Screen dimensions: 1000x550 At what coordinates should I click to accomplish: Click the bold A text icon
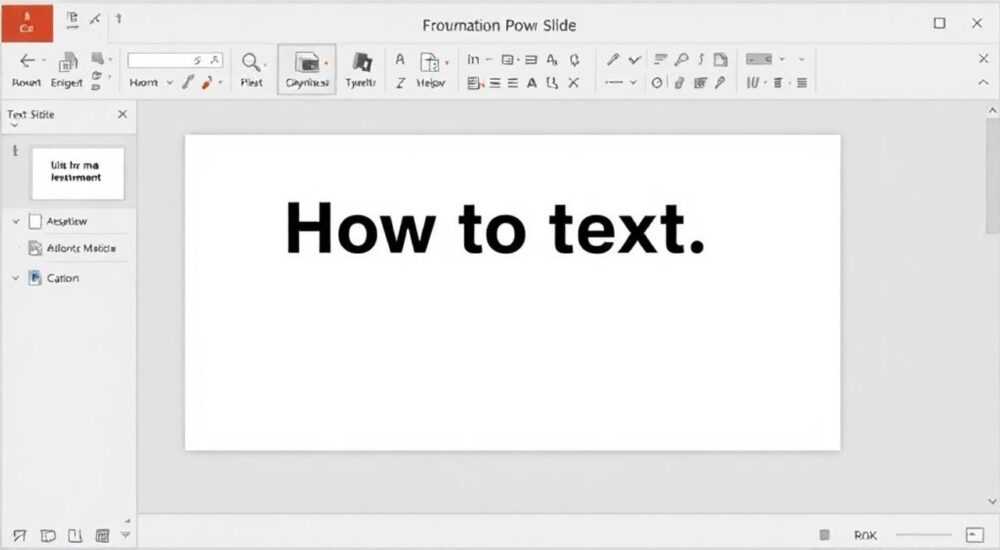point(531,83)
